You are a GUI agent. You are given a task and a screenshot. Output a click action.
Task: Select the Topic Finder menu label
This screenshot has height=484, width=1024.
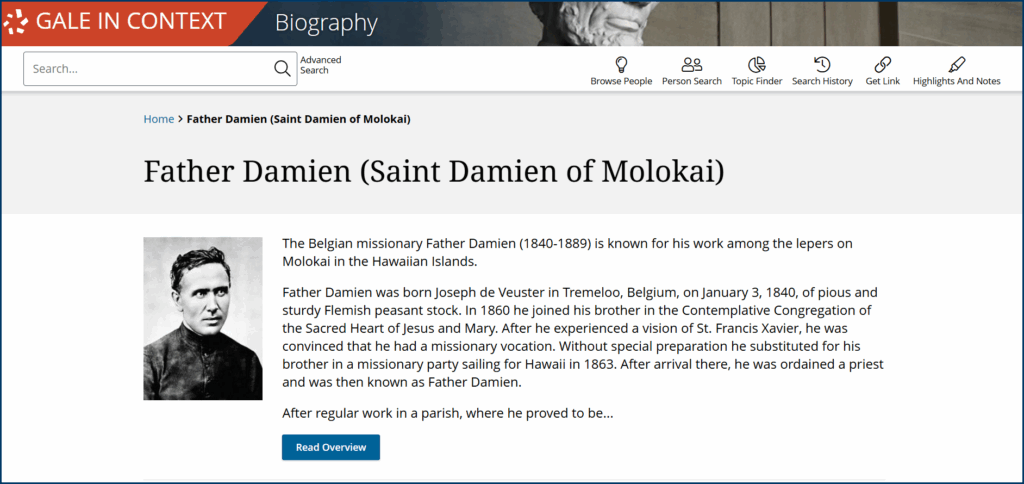click(x=757, y=82)
